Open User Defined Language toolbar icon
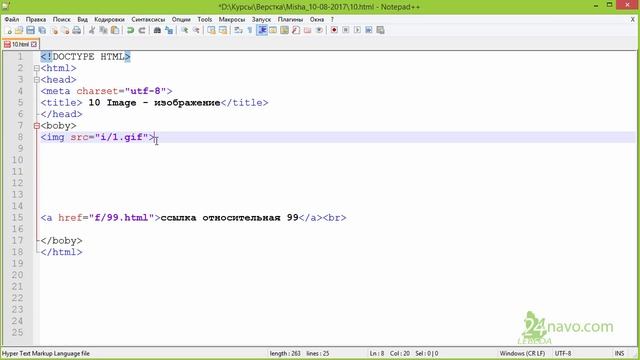This screenshot has width=640, height=360. coord(273,30)
